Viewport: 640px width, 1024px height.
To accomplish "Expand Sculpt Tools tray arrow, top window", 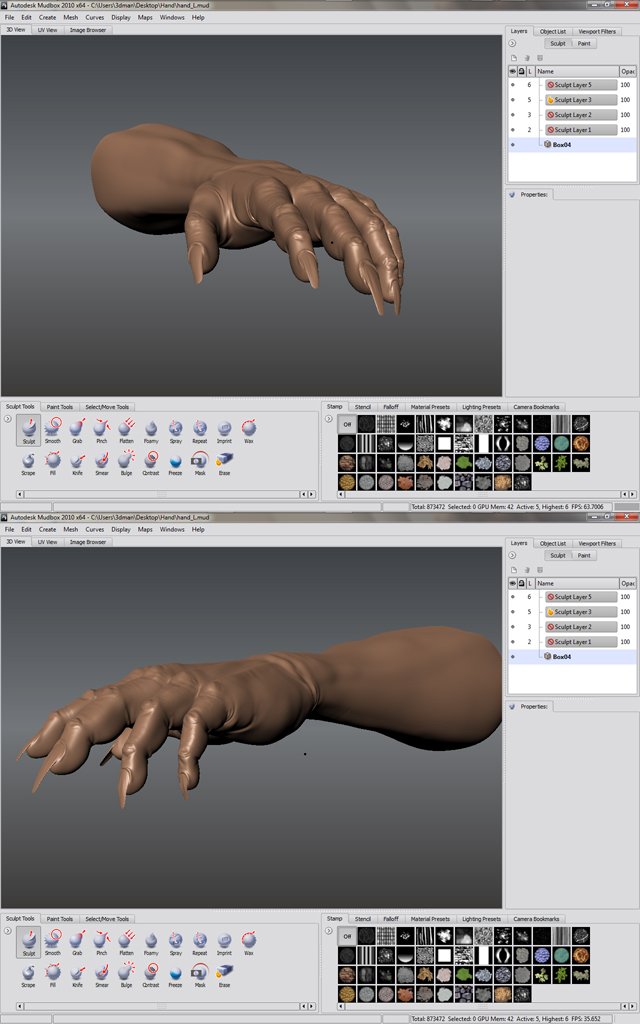I will tap(8, 419).
